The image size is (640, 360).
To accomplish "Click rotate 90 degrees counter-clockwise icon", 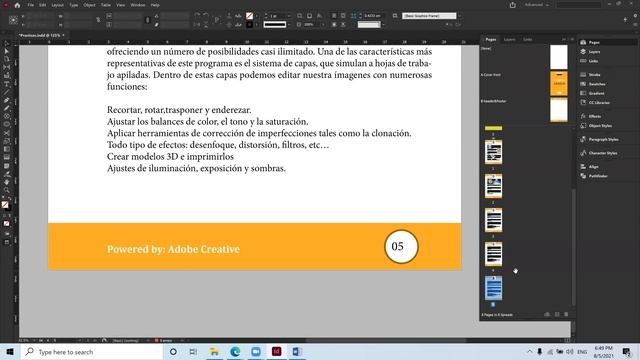I will pyautogui.click(x=206, y=16).
